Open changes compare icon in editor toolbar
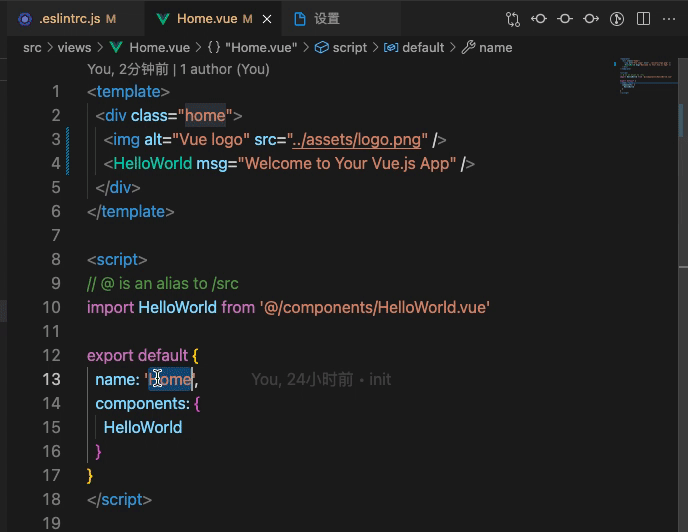Image resolution: width=688 pixels, height=532 pixels. point(512,19)
